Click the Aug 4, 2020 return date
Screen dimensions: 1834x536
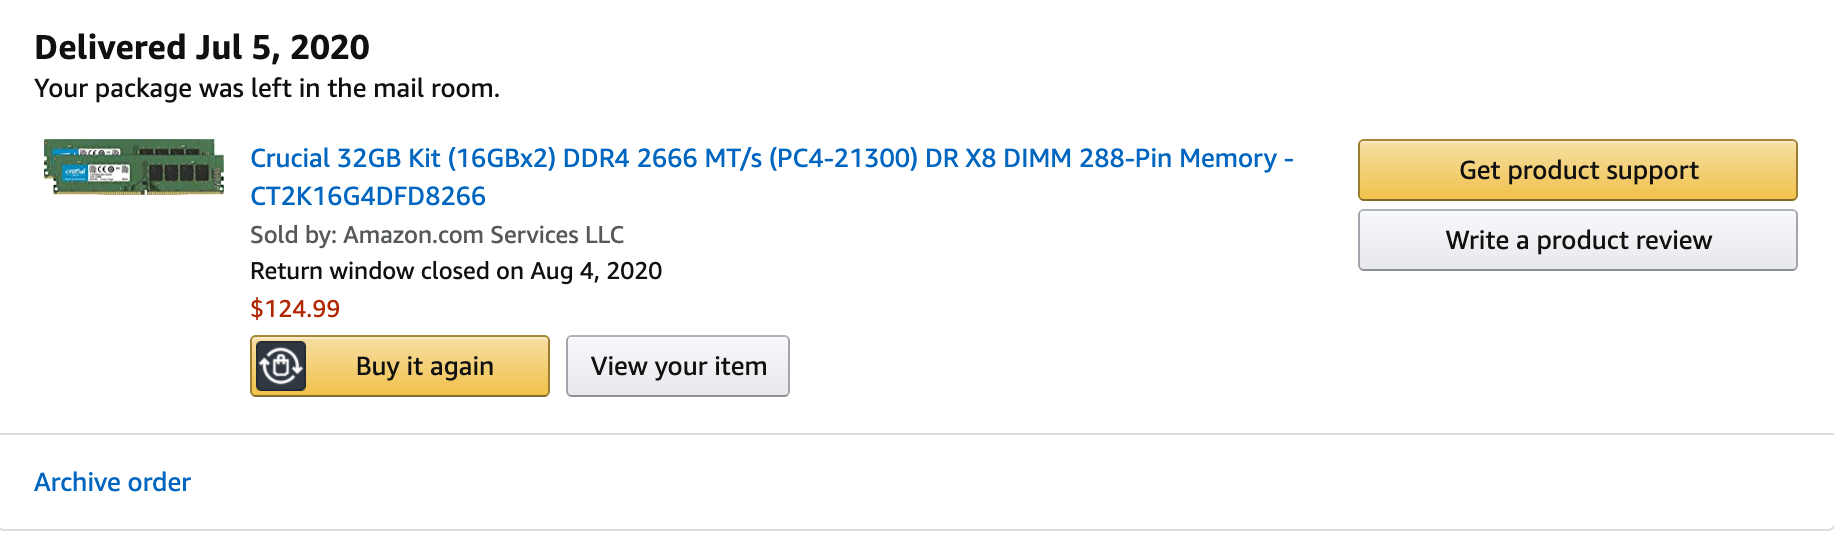596,271
